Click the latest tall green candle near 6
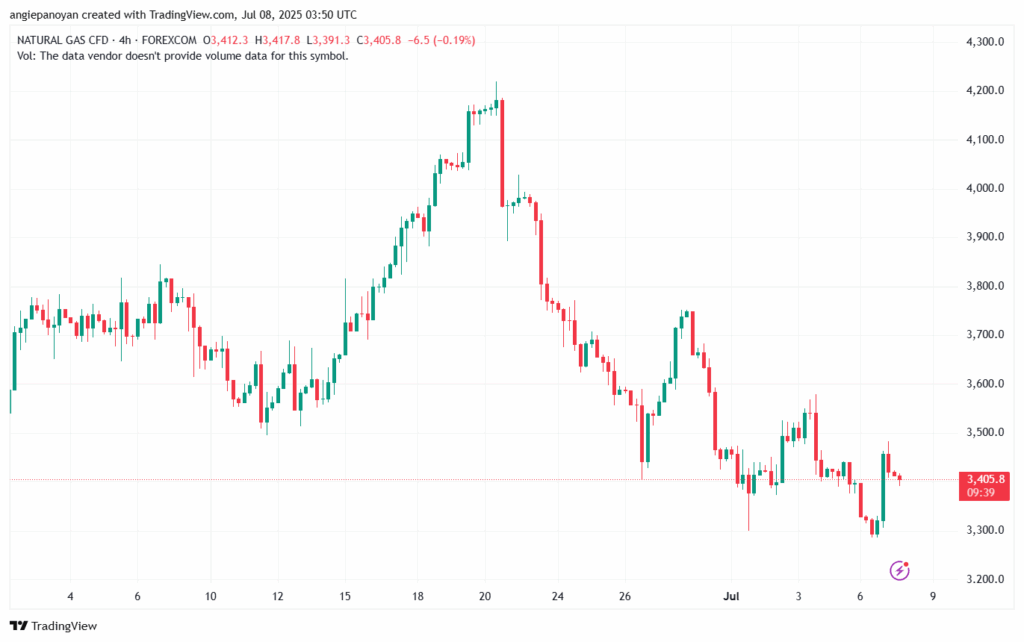 pos(883,487)
